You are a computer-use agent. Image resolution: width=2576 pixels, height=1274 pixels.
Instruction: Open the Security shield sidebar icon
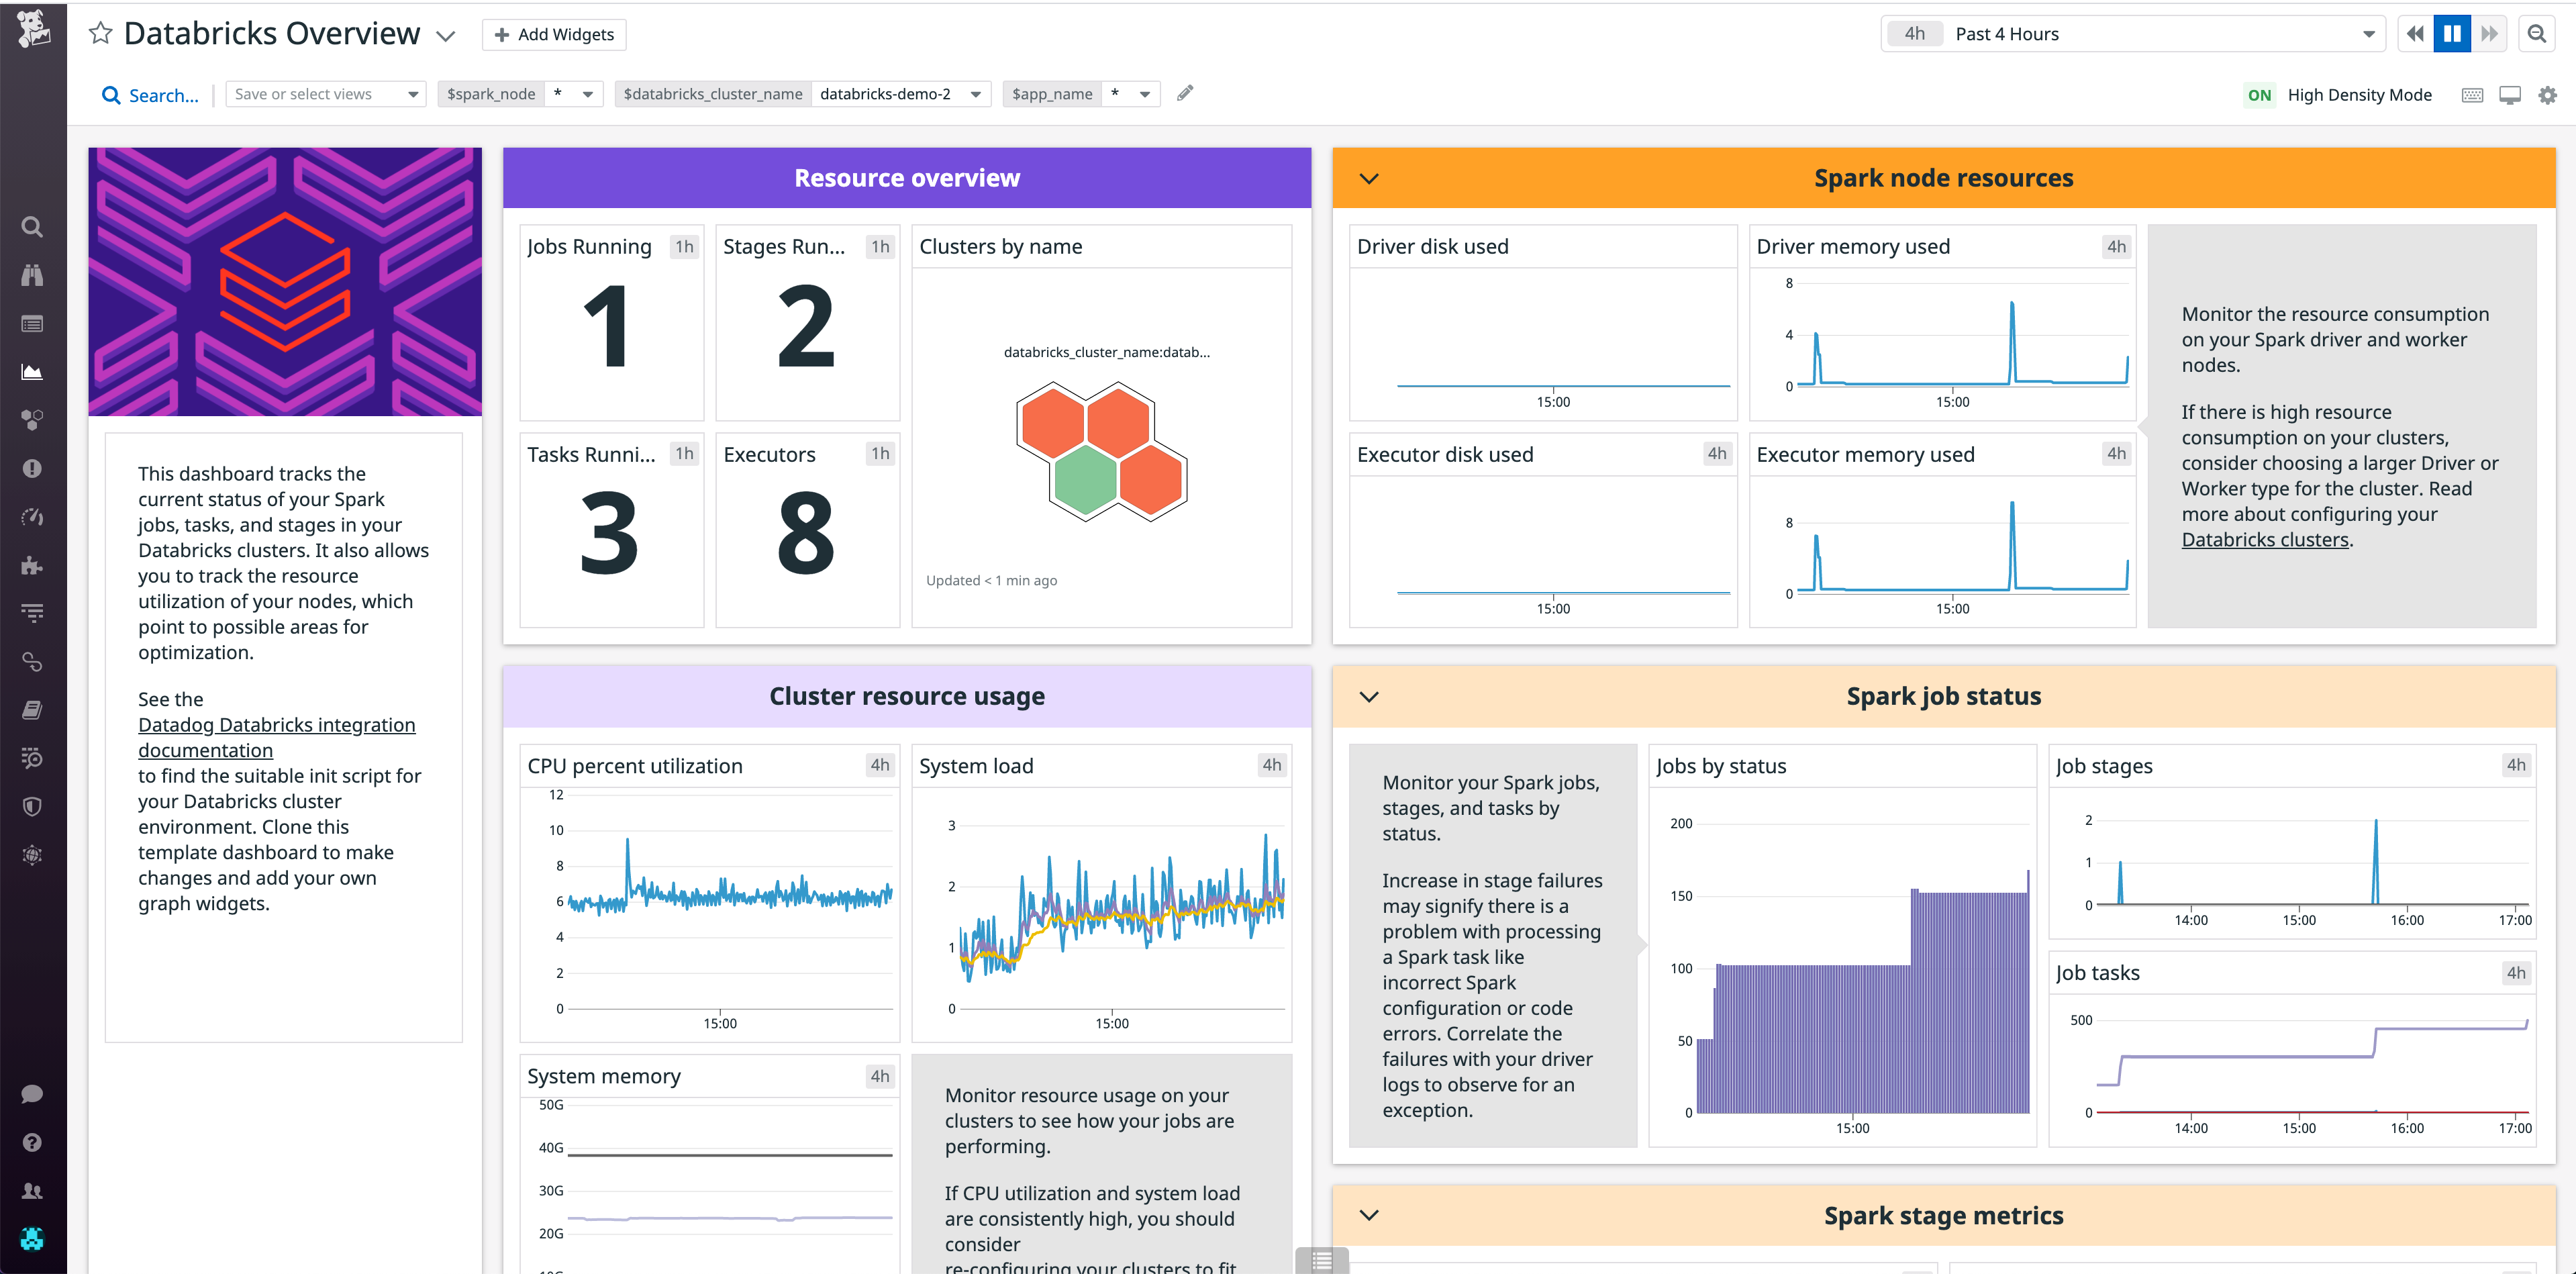(x=32, y=806)
